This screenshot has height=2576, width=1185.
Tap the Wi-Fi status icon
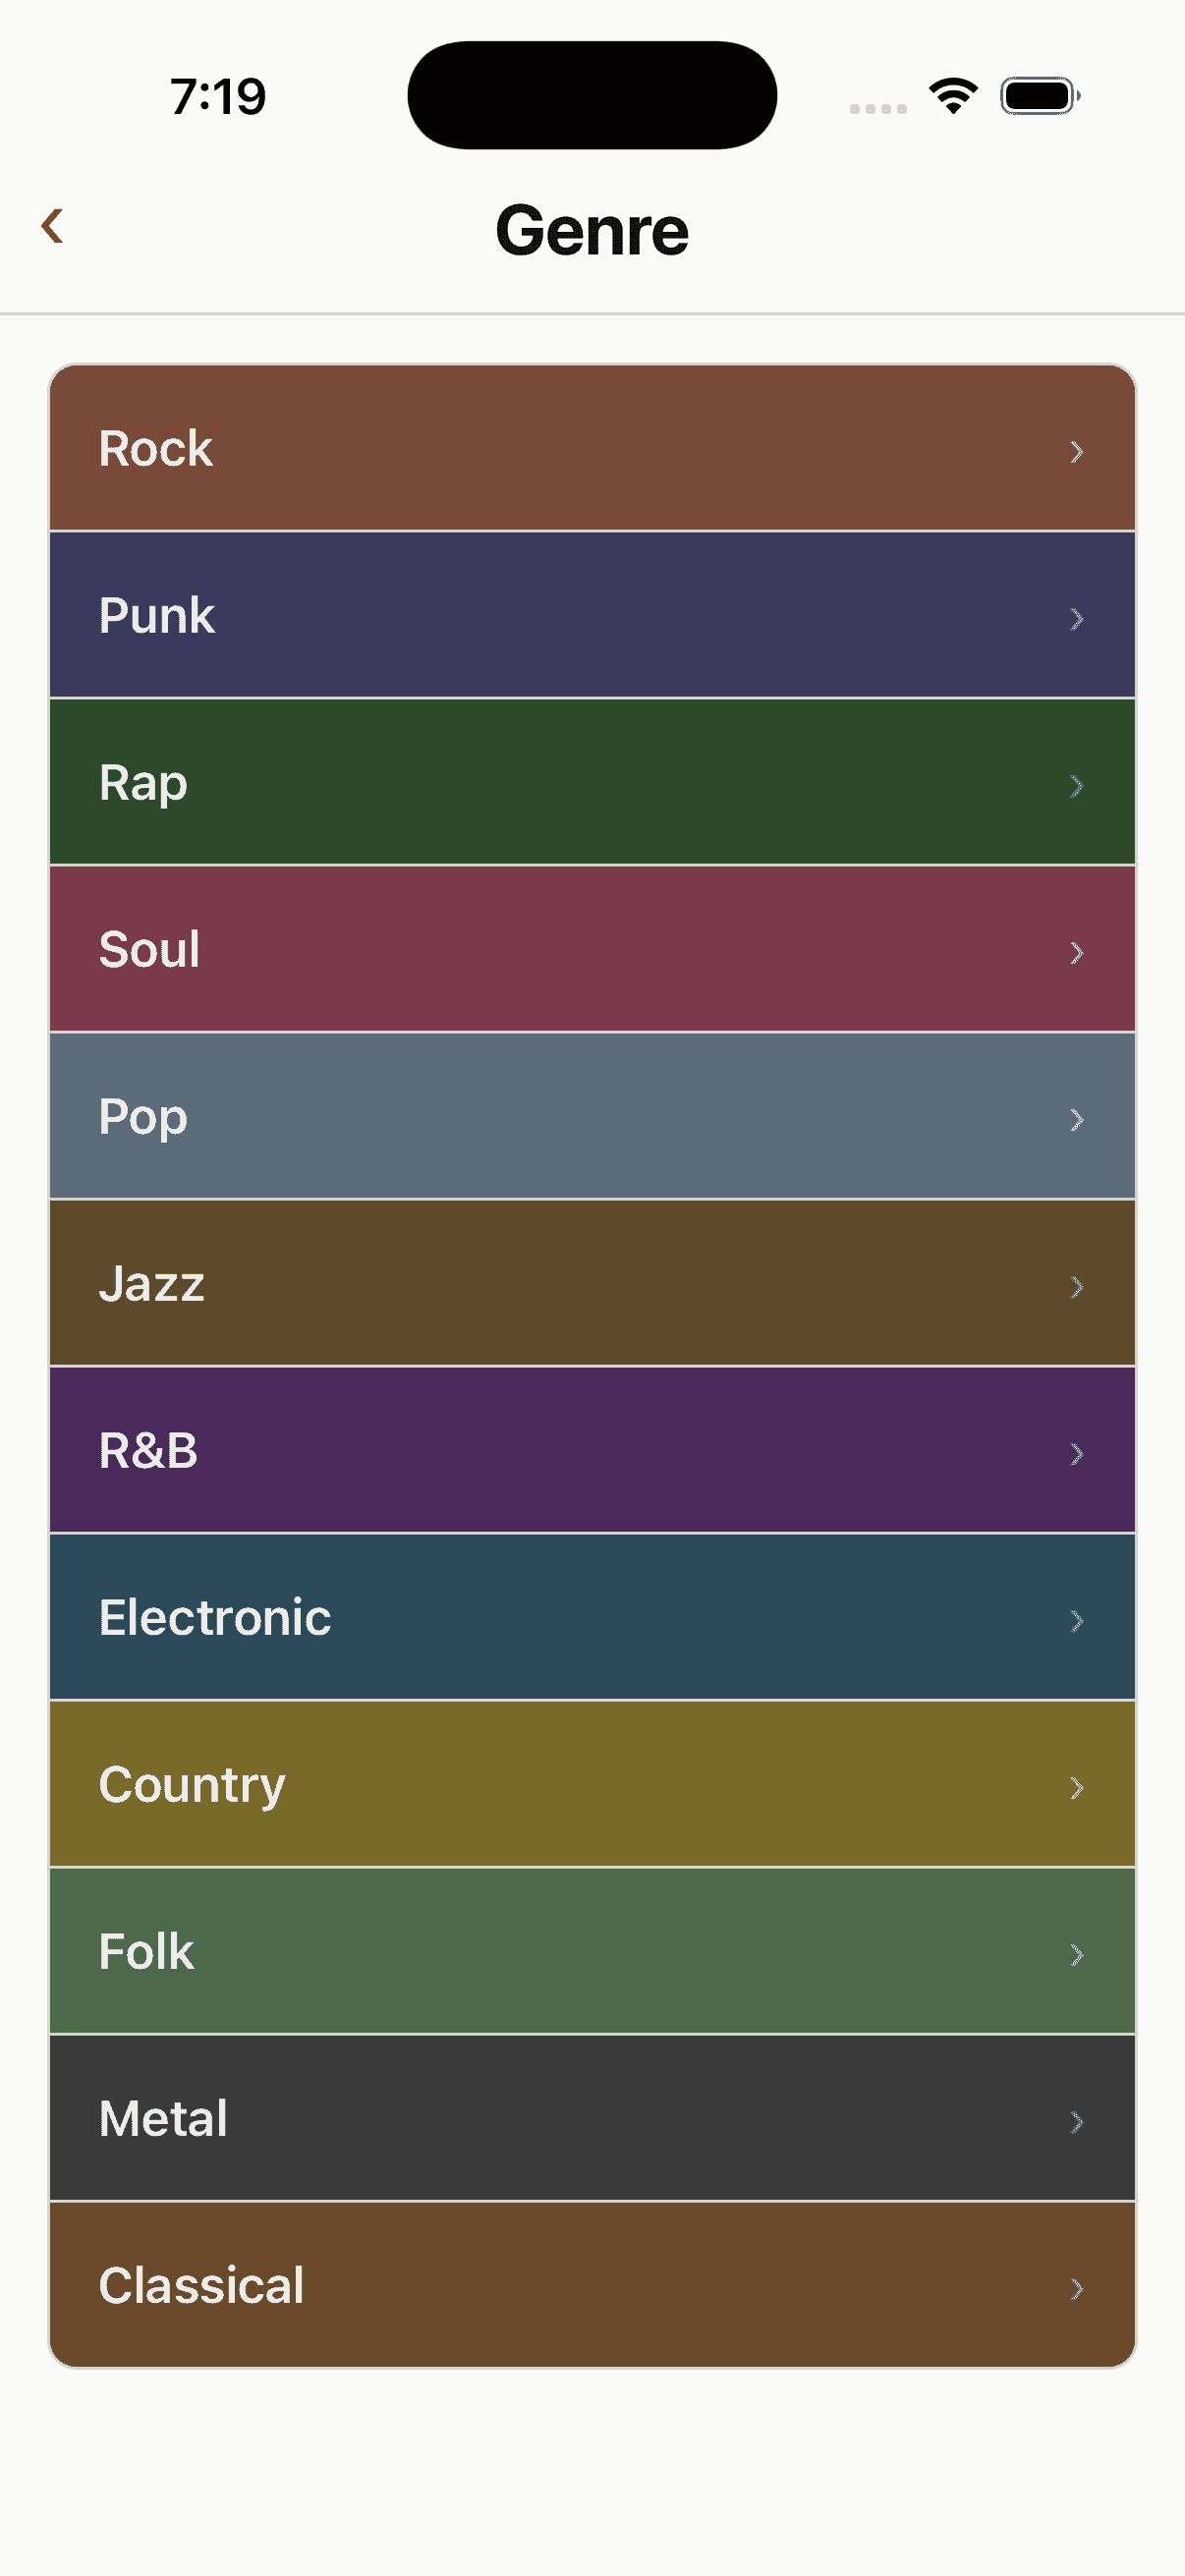coord(953,96)
